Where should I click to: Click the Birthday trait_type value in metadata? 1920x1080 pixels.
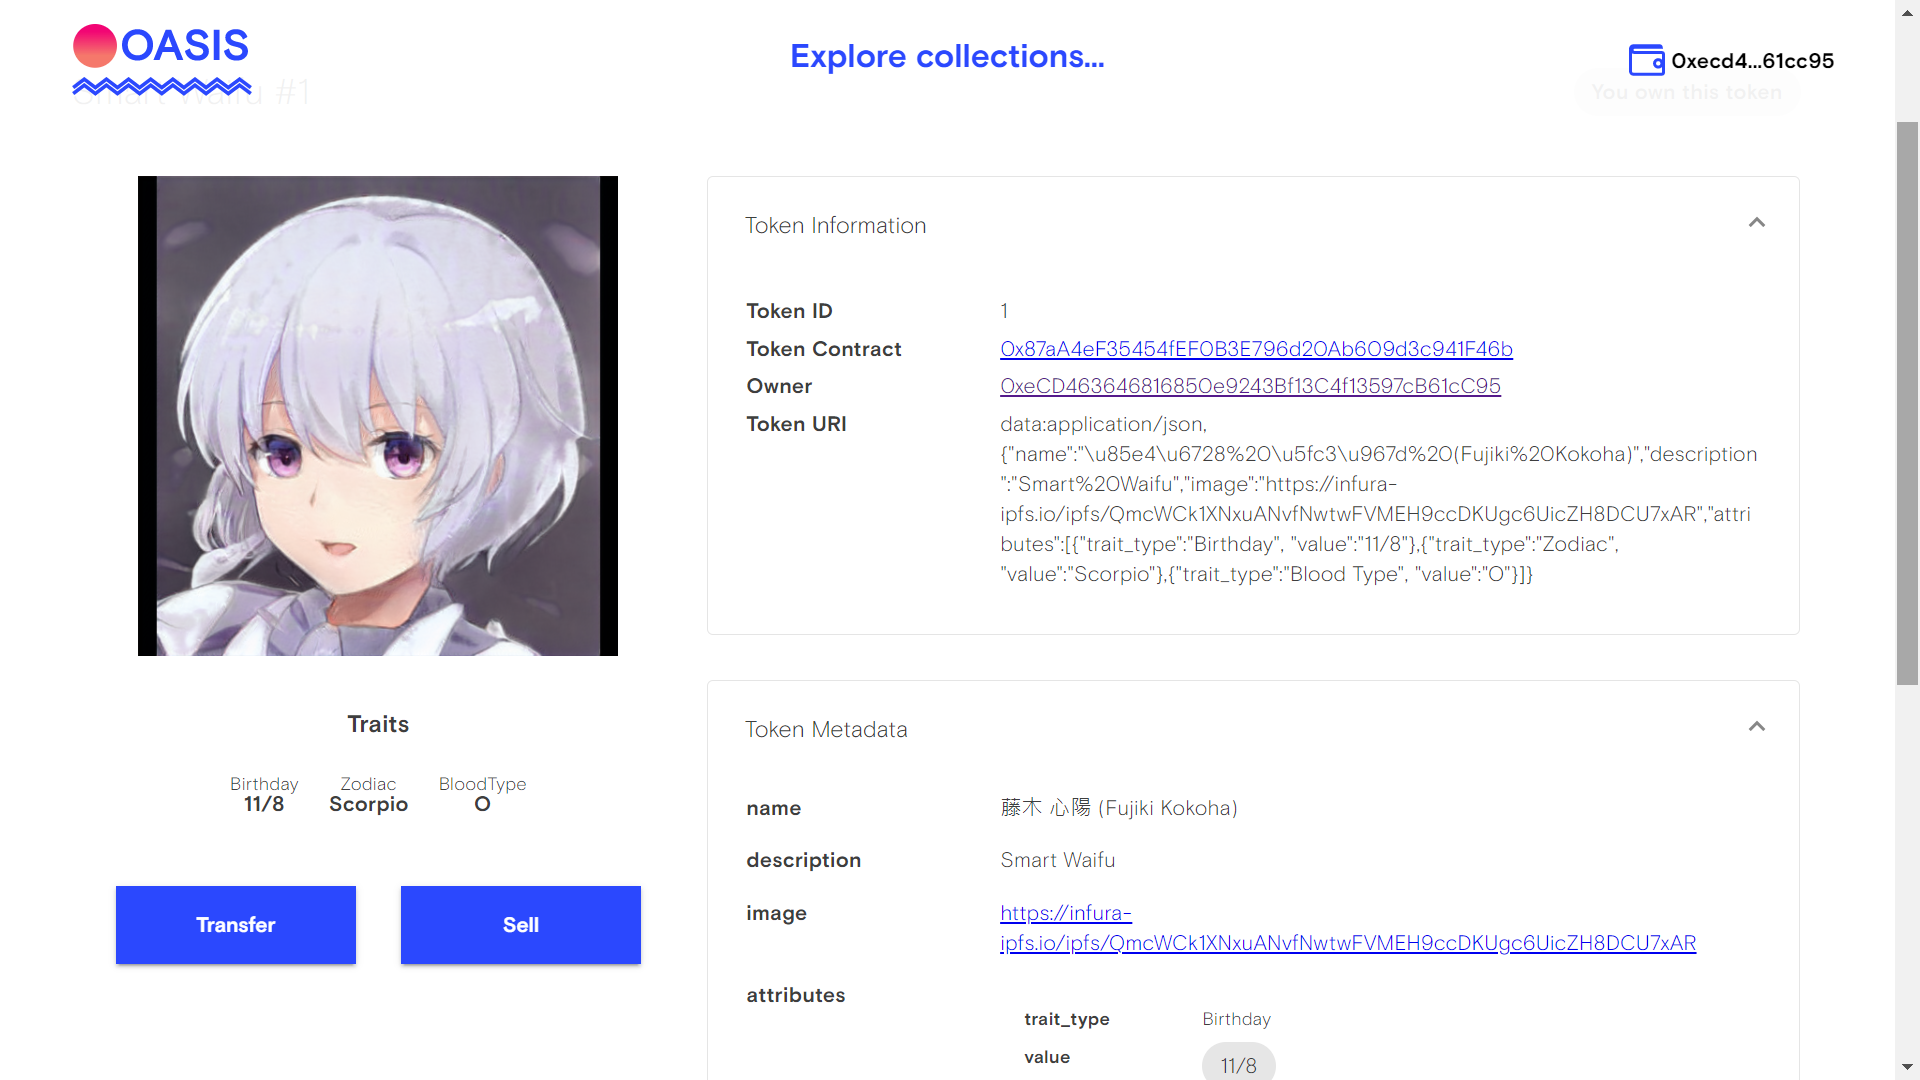click(x=1236, y=1019)
